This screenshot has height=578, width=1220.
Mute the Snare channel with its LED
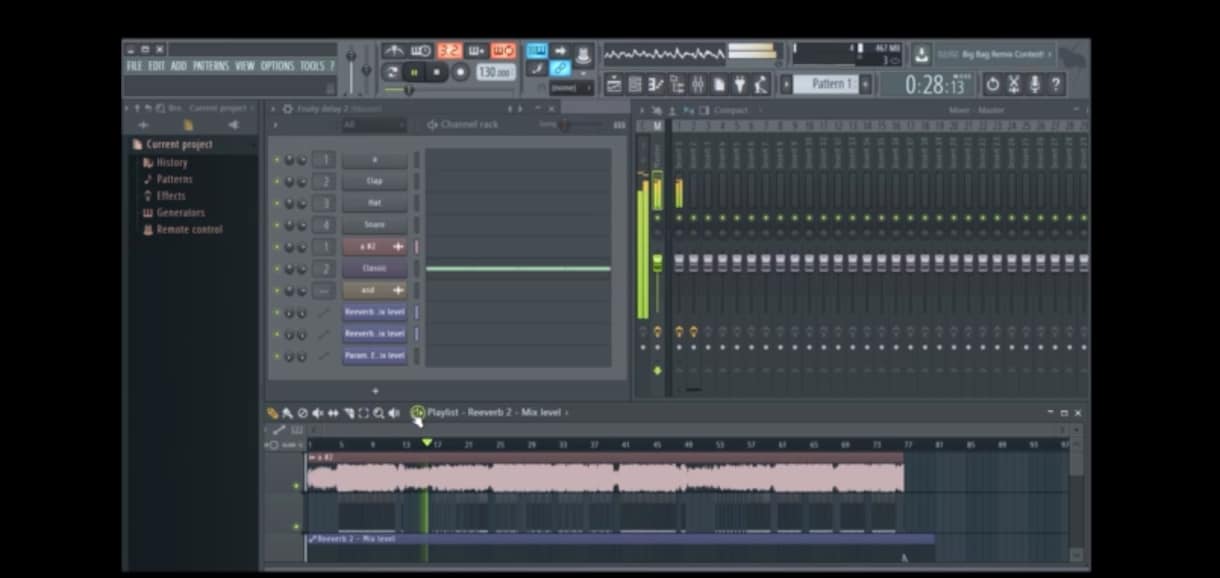point(277,226)
